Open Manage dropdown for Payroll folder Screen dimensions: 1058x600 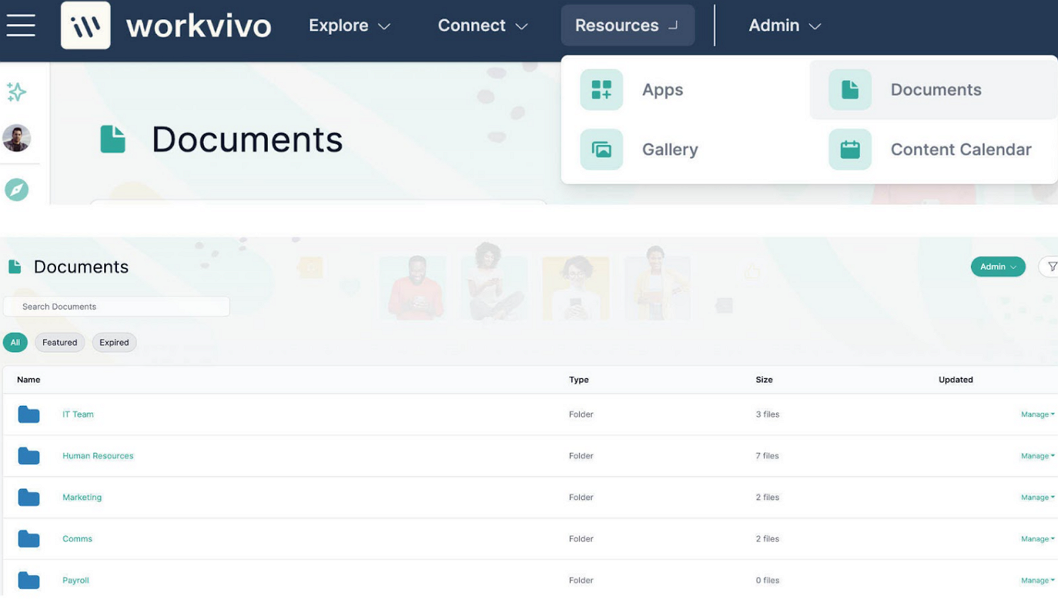(x=1037, y=580)
